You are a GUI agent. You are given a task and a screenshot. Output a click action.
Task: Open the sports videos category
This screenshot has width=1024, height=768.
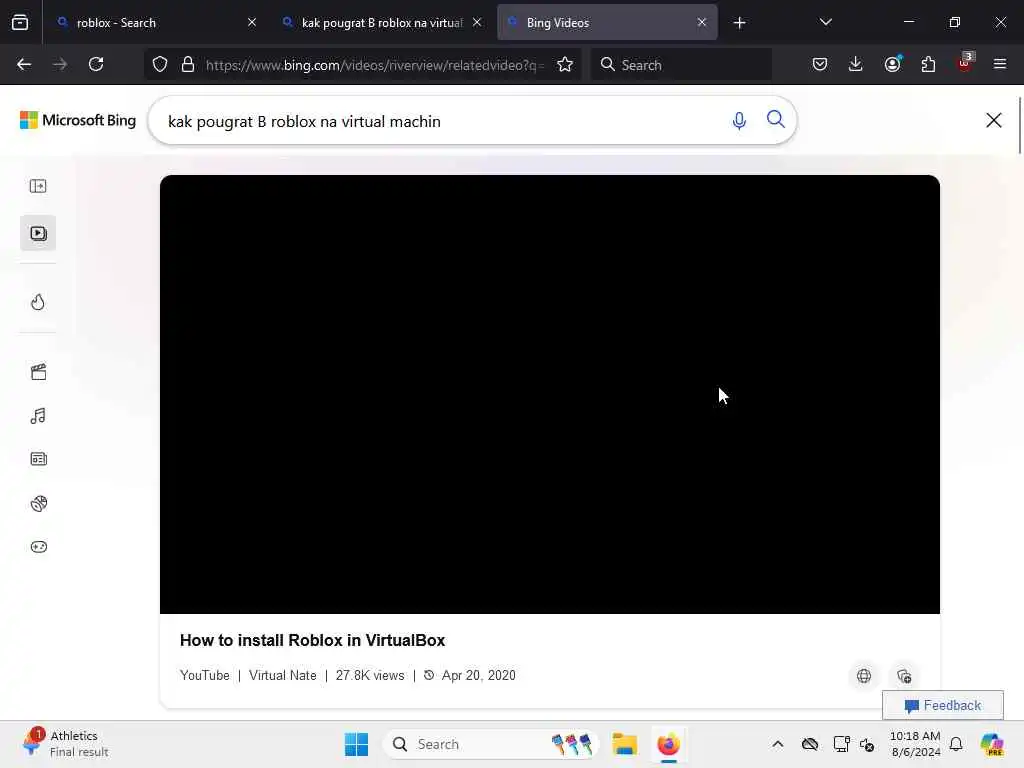coord(39,504)
